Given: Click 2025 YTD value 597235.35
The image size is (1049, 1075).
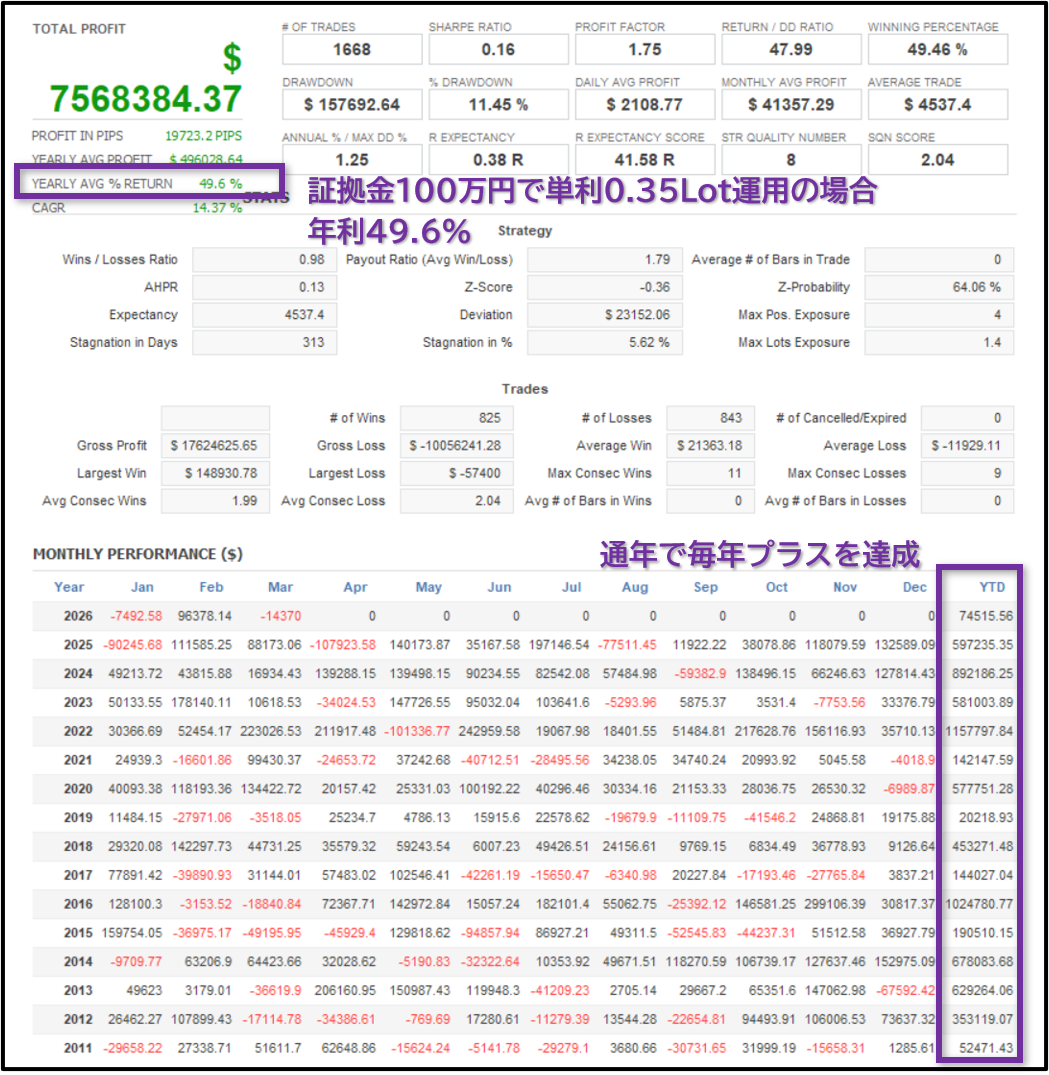Looking at the screenshot, I should point(982,645).
